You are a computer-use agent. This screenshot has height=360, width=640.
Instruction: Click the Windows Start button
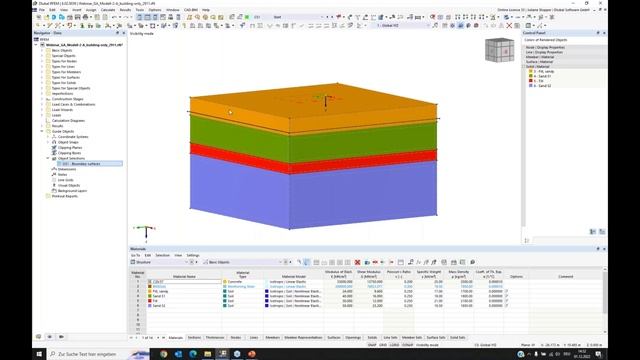coord(39,354)
